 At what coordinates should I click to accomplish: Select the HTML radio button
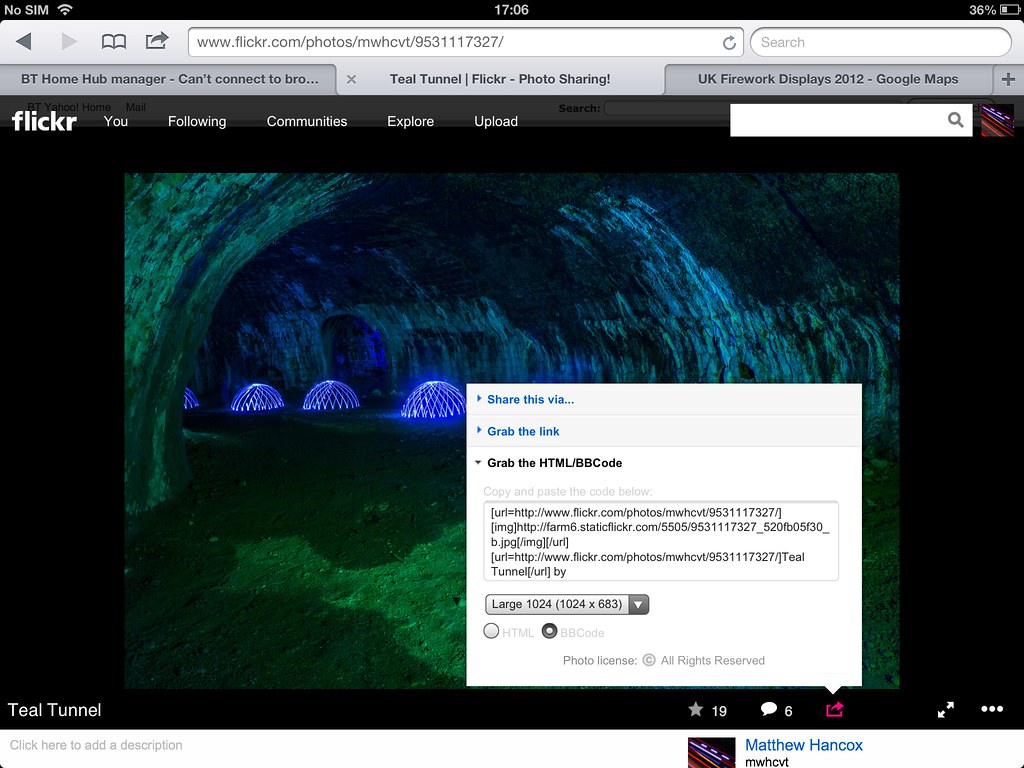tap(491, 631)
